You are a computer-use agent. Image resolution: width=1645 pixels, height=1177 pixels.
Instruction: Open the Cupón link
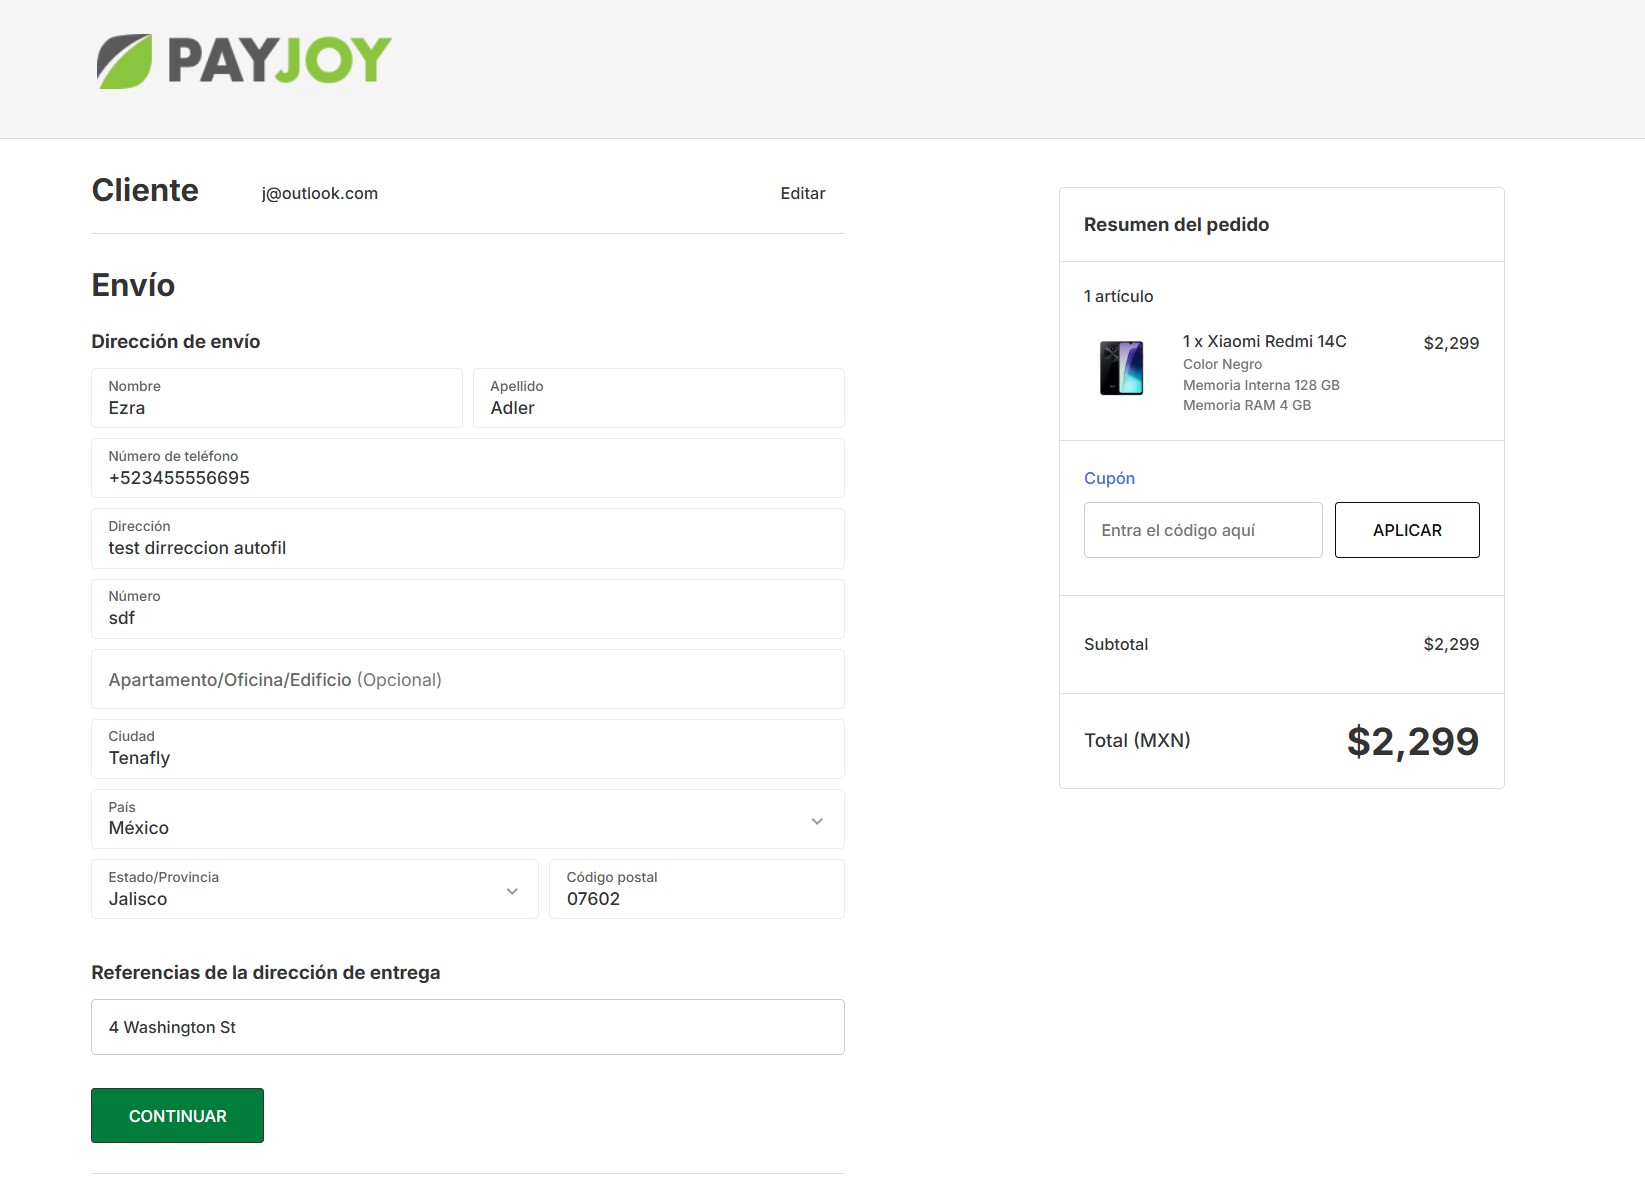point(1109,478)
